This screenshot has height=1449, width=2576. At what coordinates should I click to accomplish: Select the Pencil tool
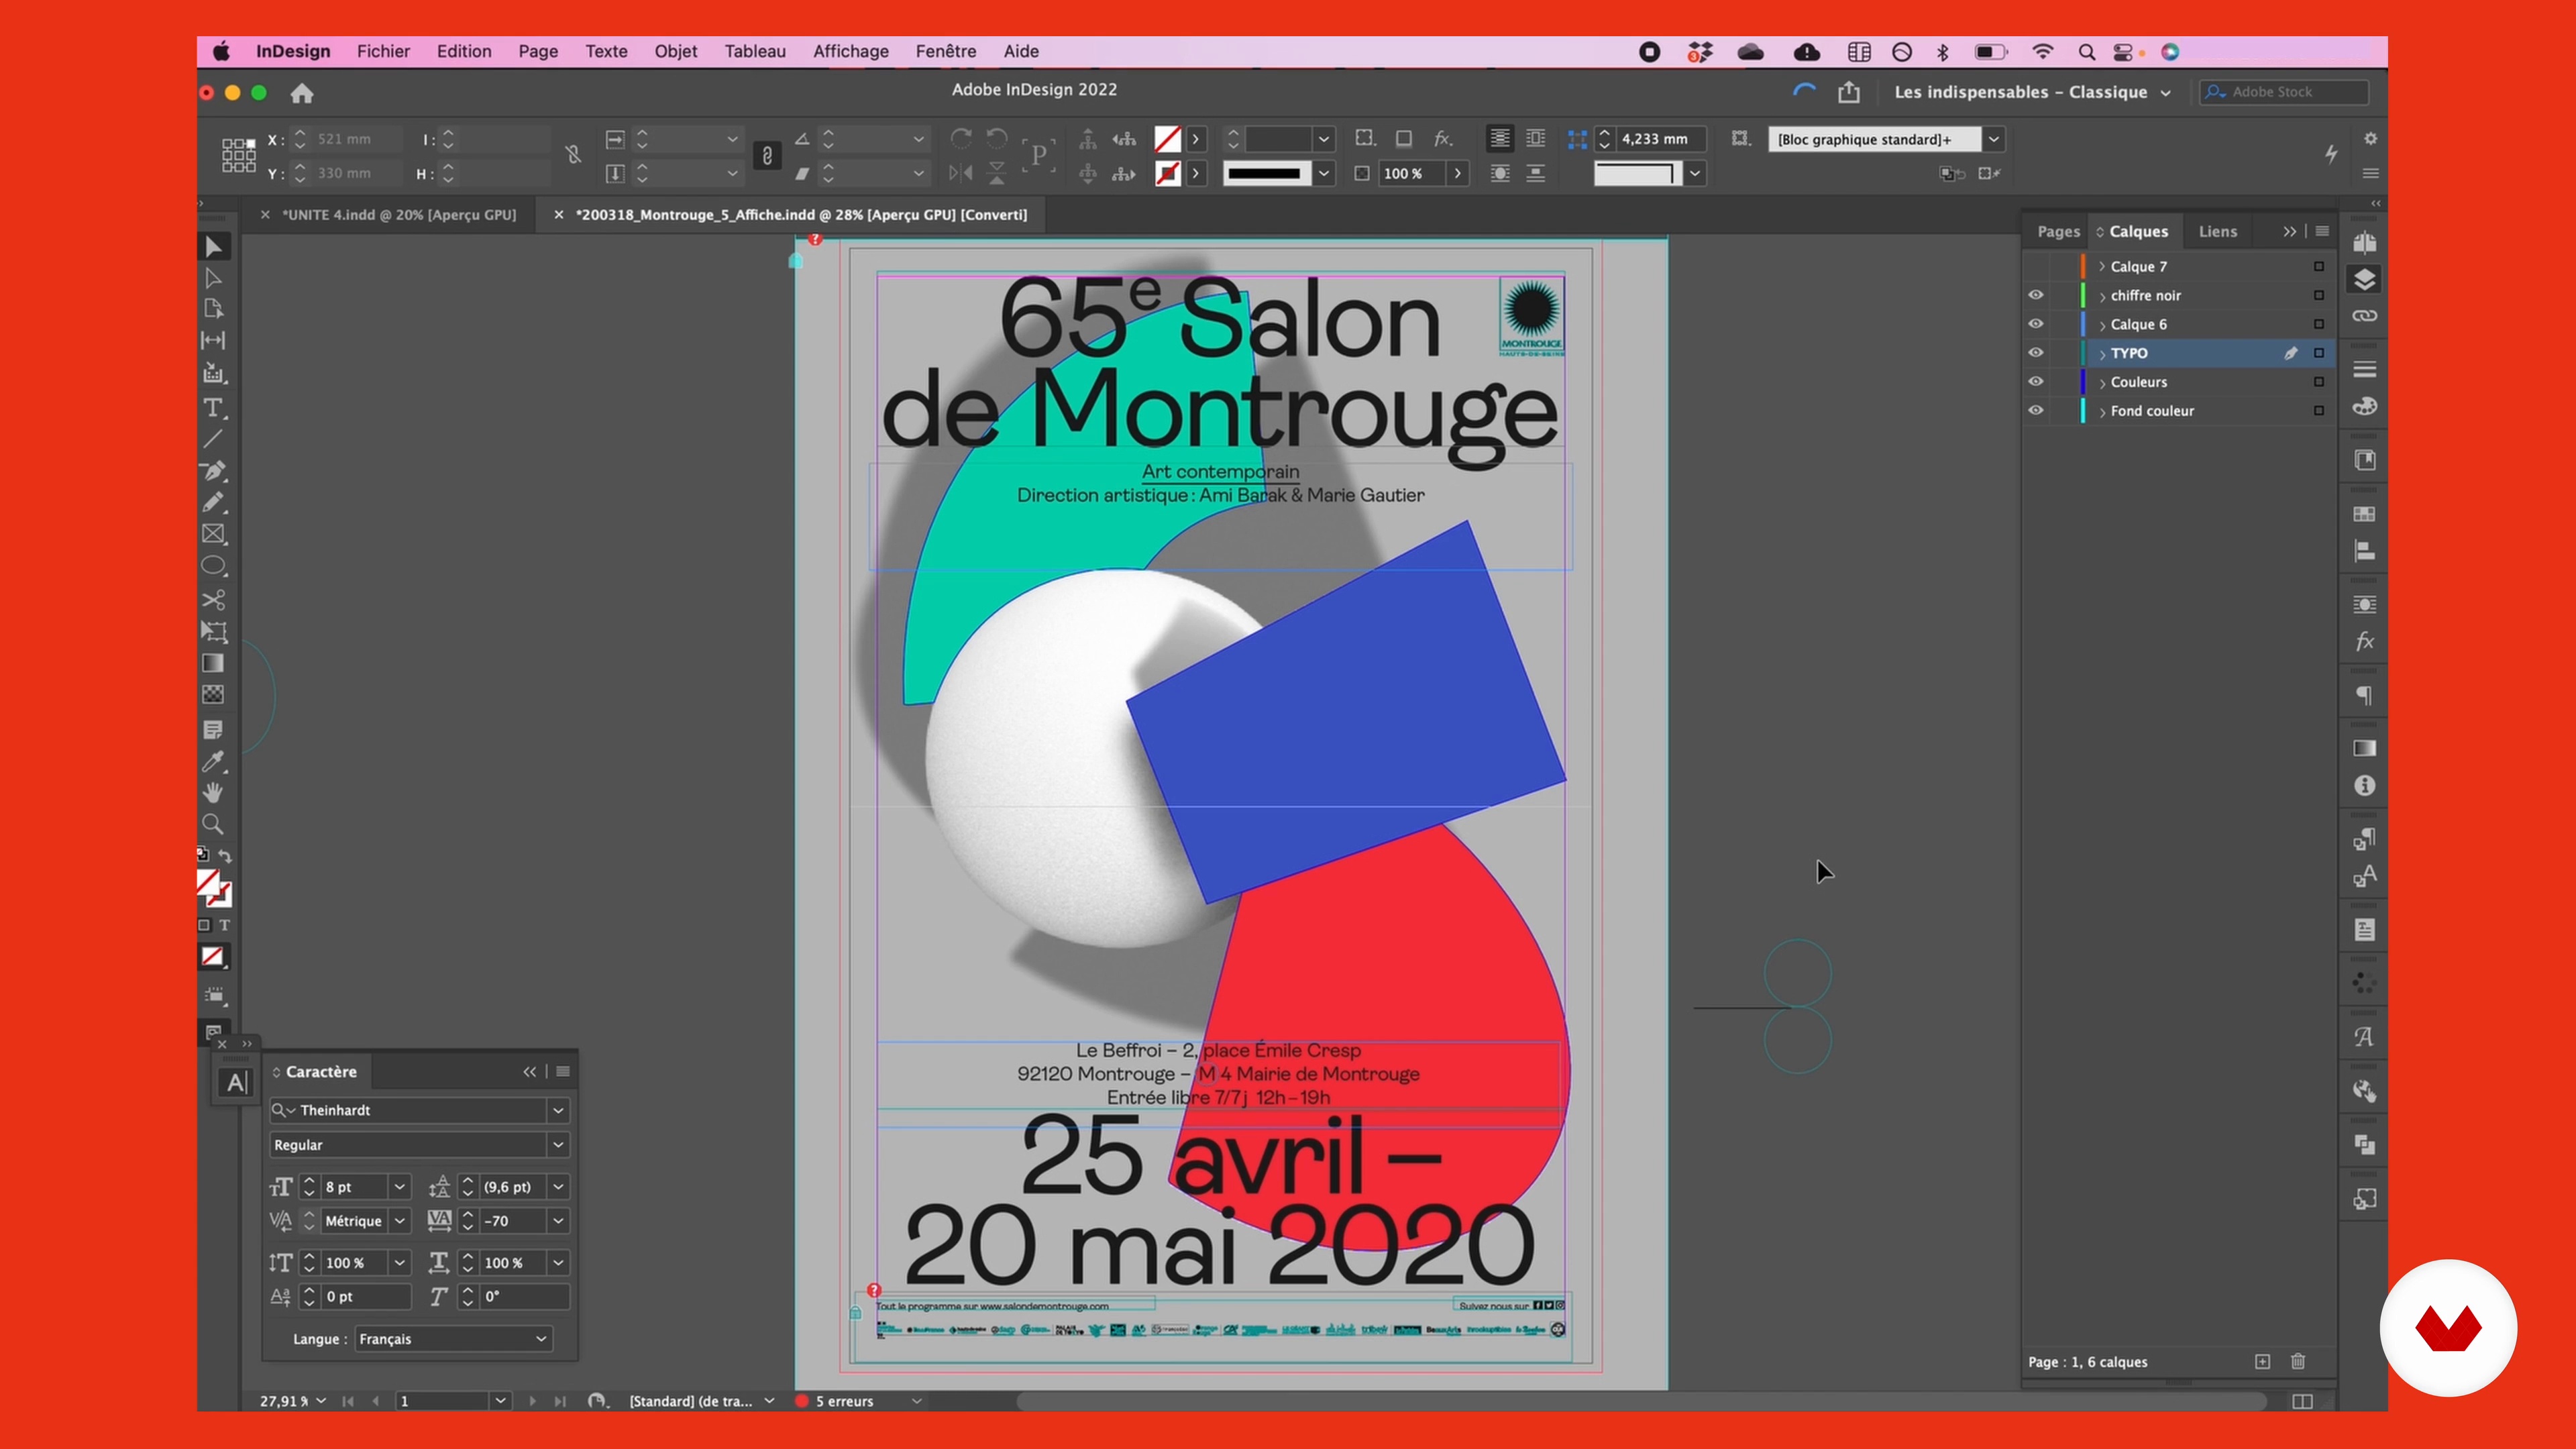tap(213, 503)
